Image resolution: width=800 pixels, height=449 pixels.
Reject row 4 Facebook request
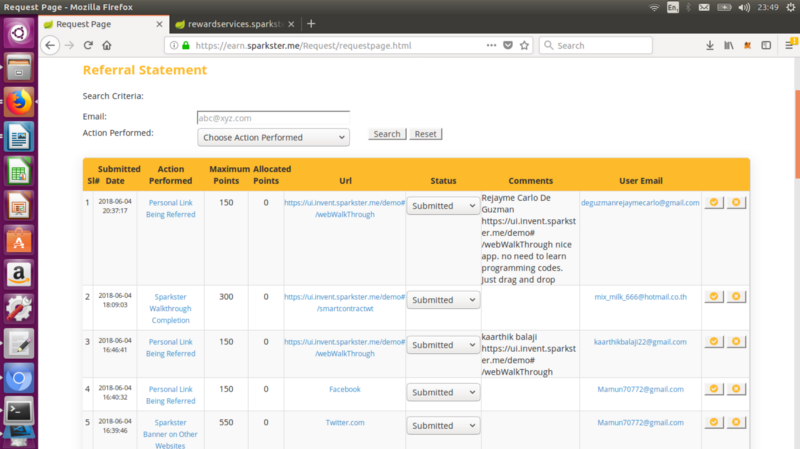[x=736, y=389]
